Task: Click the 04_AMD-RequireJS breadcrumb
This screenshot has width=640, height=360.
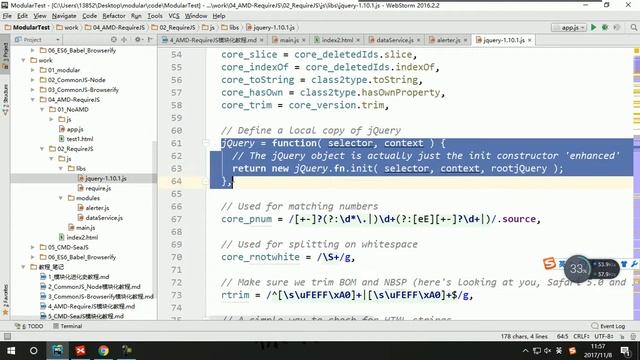Action: 115,27
